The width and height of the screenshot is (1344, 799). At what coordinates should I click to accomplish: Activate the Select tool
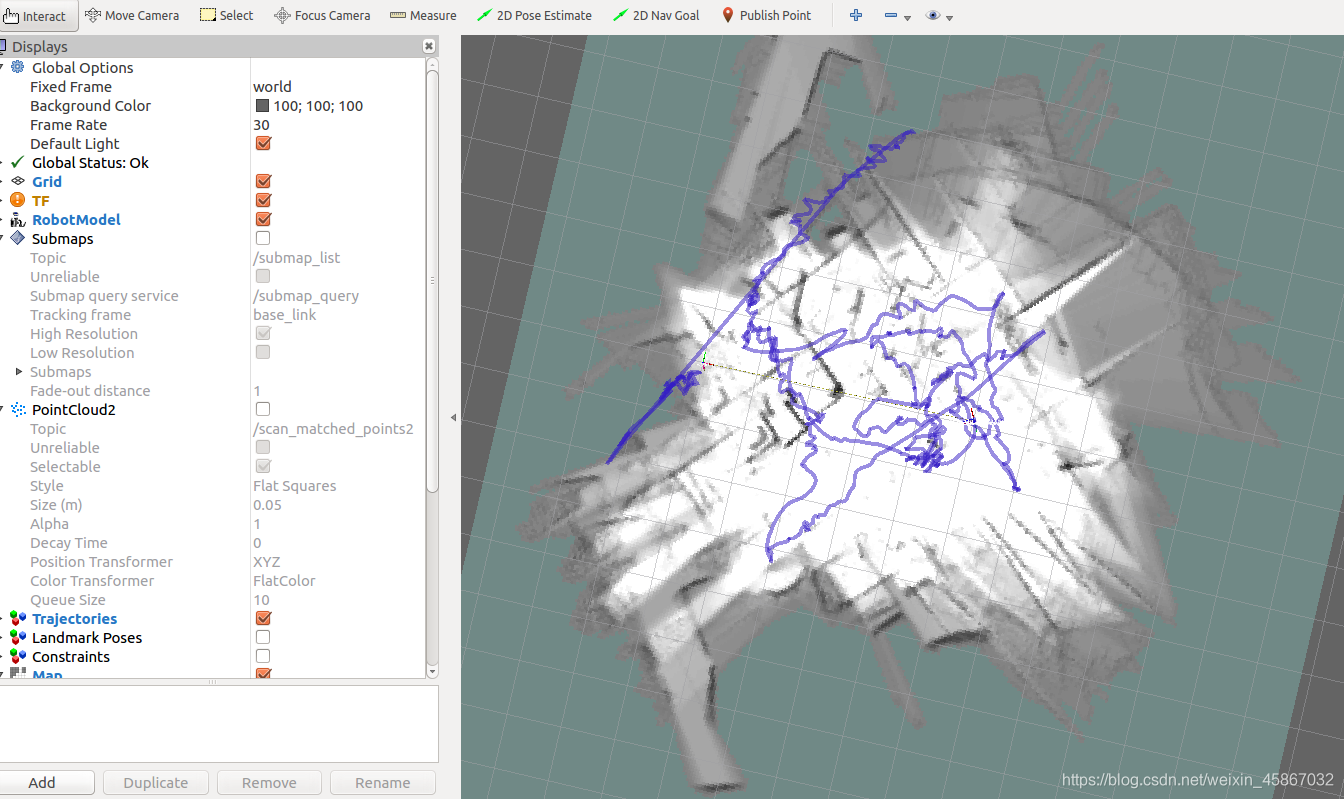click(226, 15)
